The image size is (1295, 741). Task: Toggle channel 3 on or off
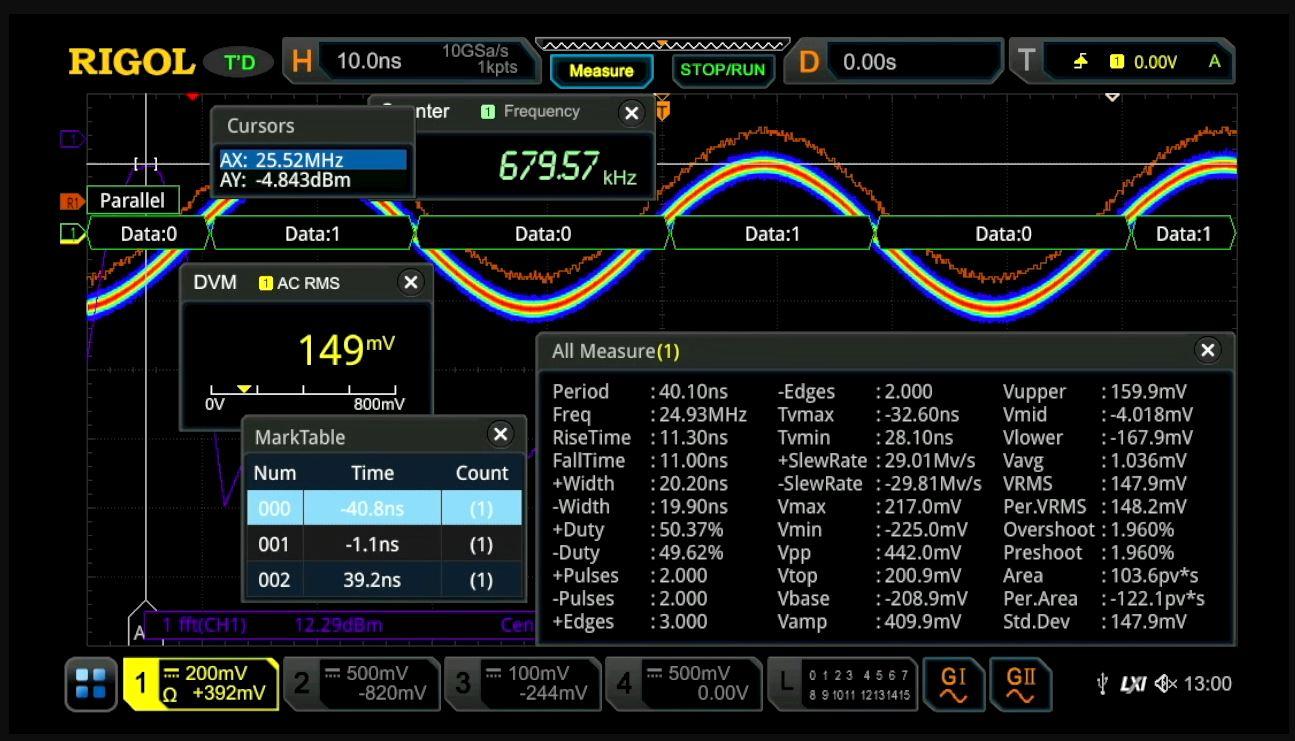pyautogui.click(x=523, y=684)
